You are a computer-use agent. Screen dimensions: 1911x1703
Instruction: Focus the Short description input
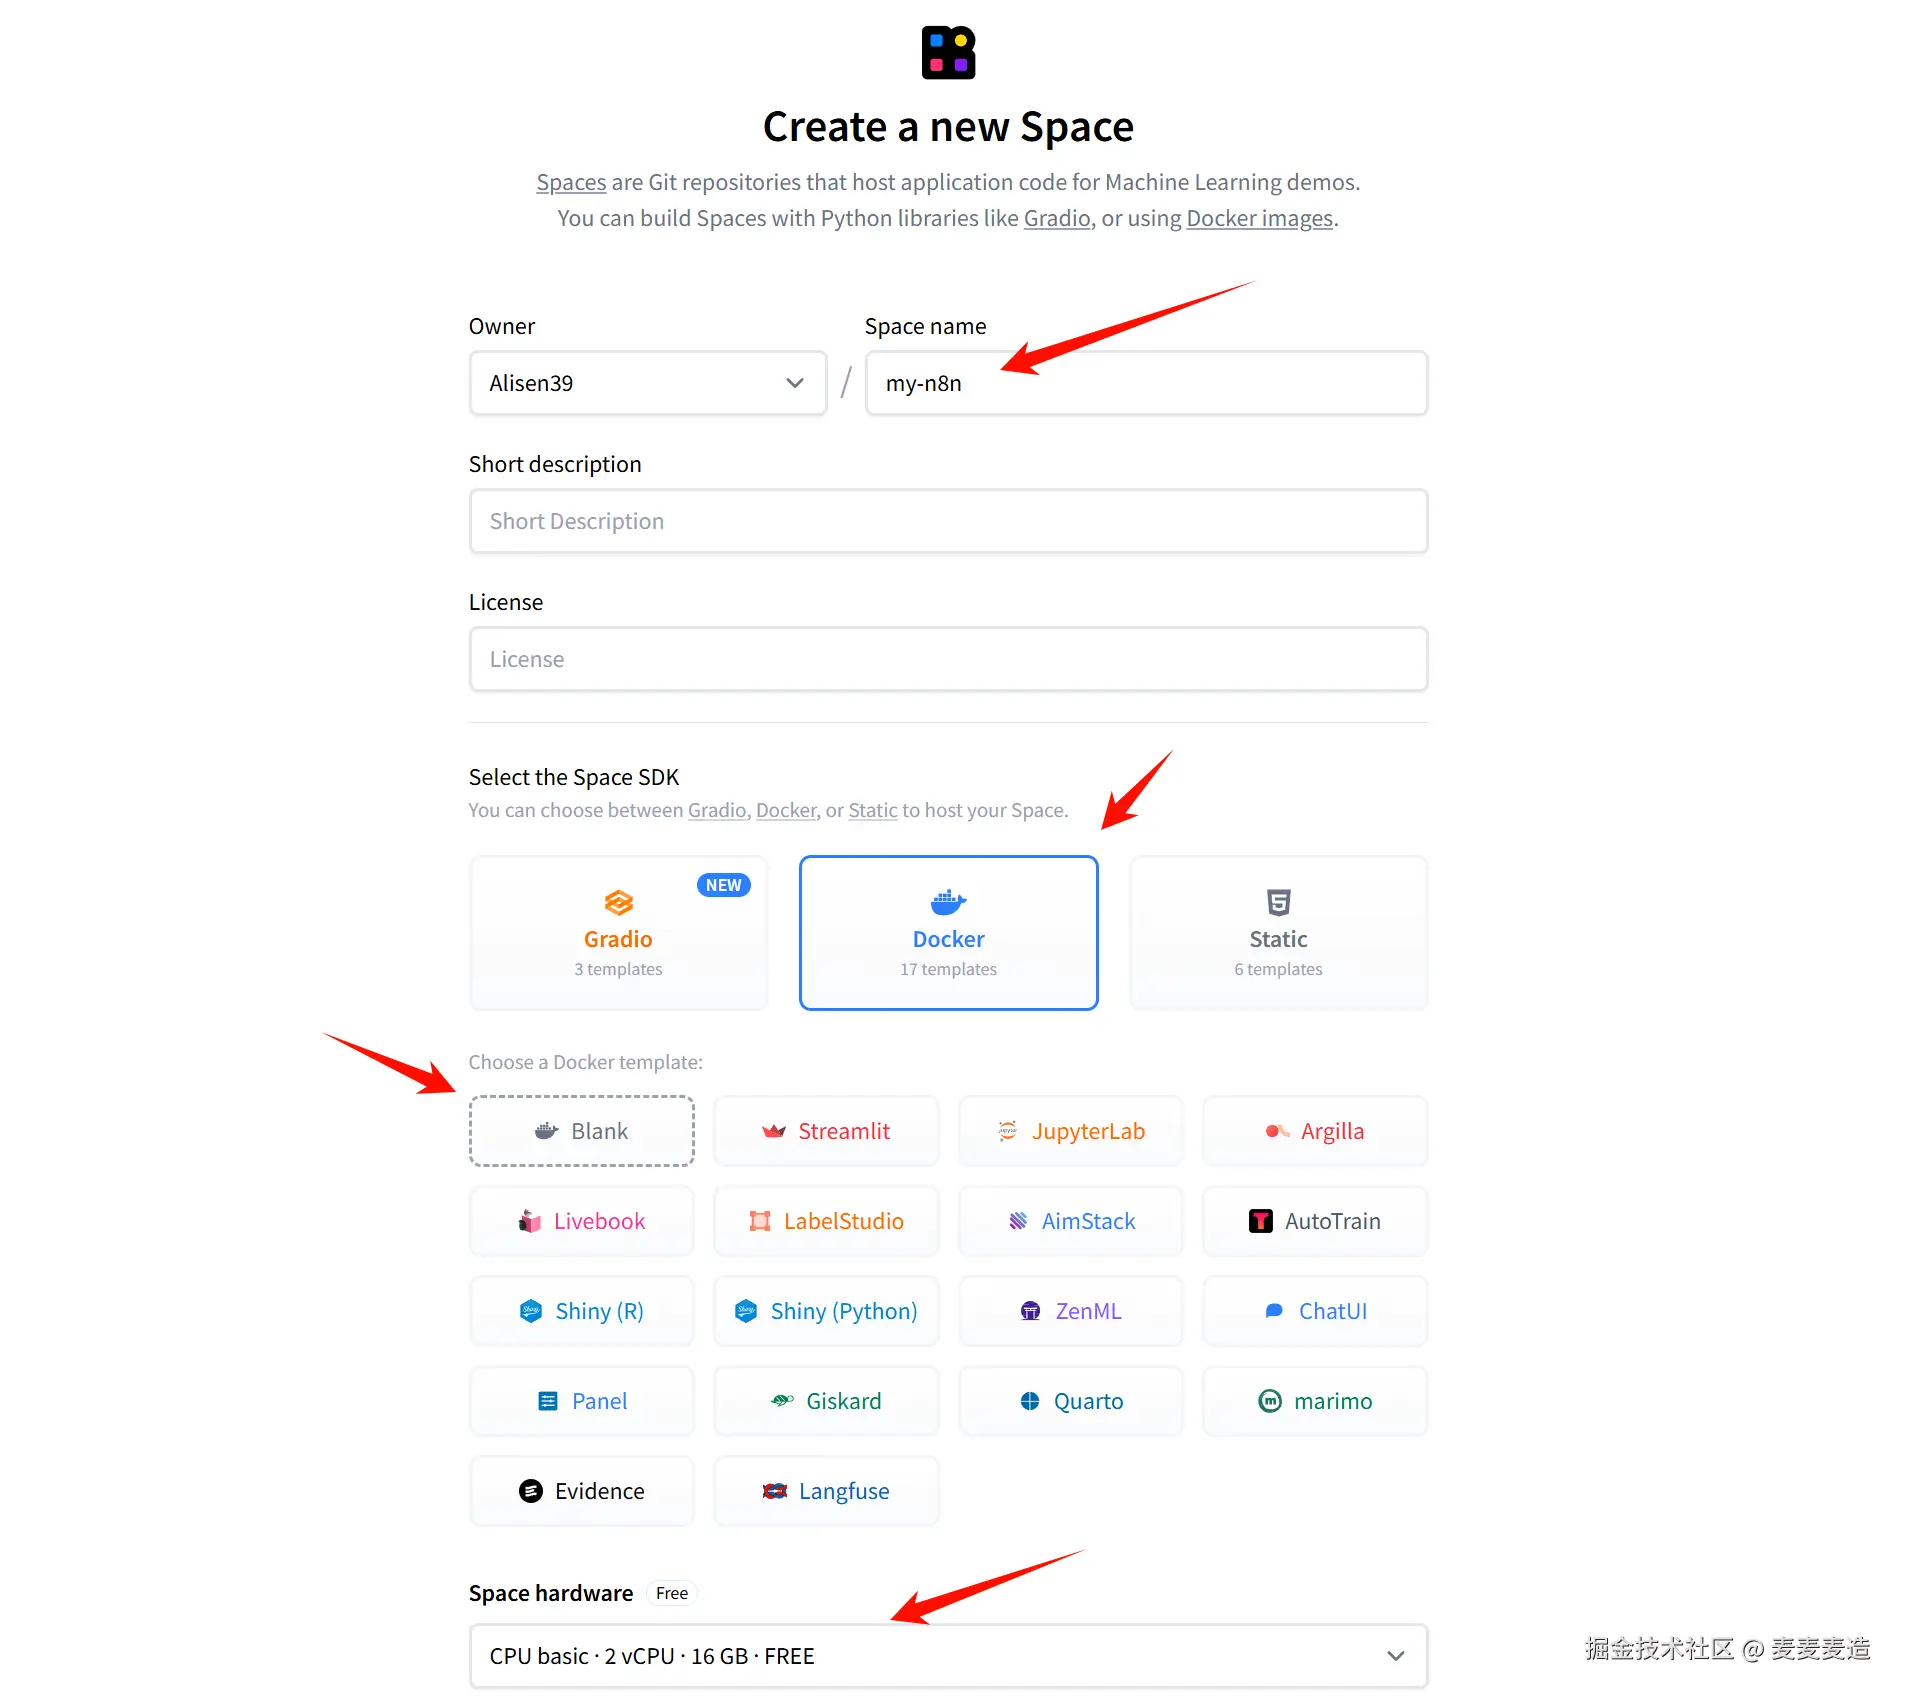point(947,521)
